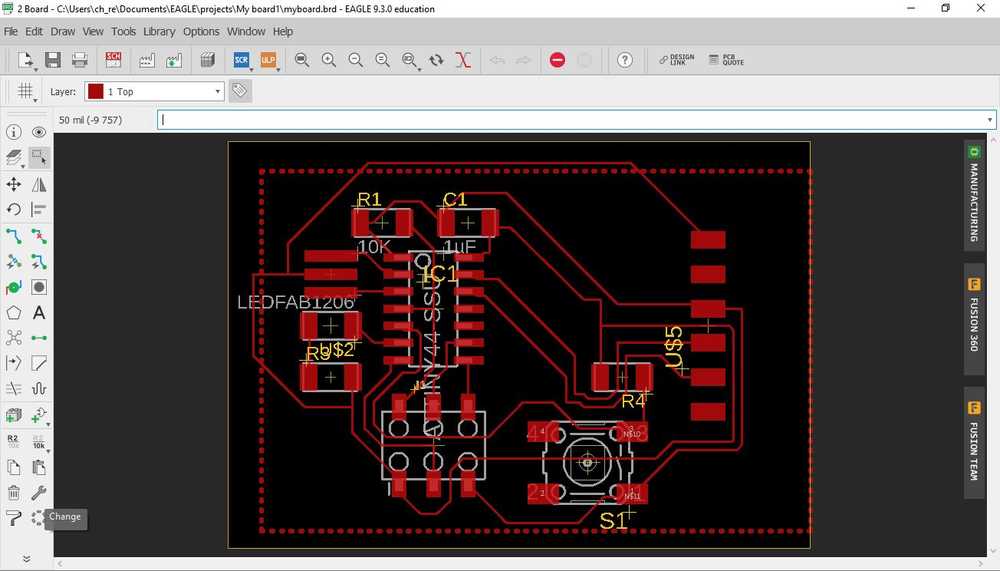Select the Meander wave tool
Screen dimensions: 1000x571
pos(39,389)
